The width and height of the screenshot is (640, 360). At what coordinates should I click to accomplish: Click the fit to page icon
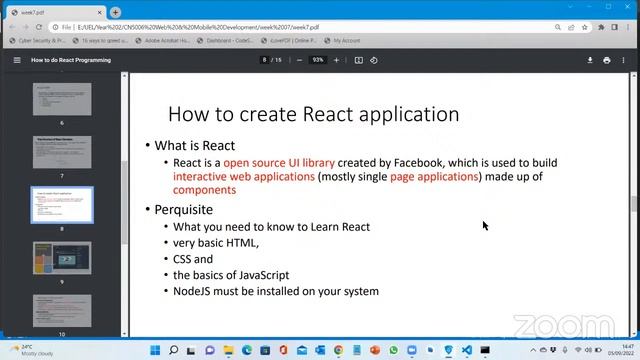[358, 60]
